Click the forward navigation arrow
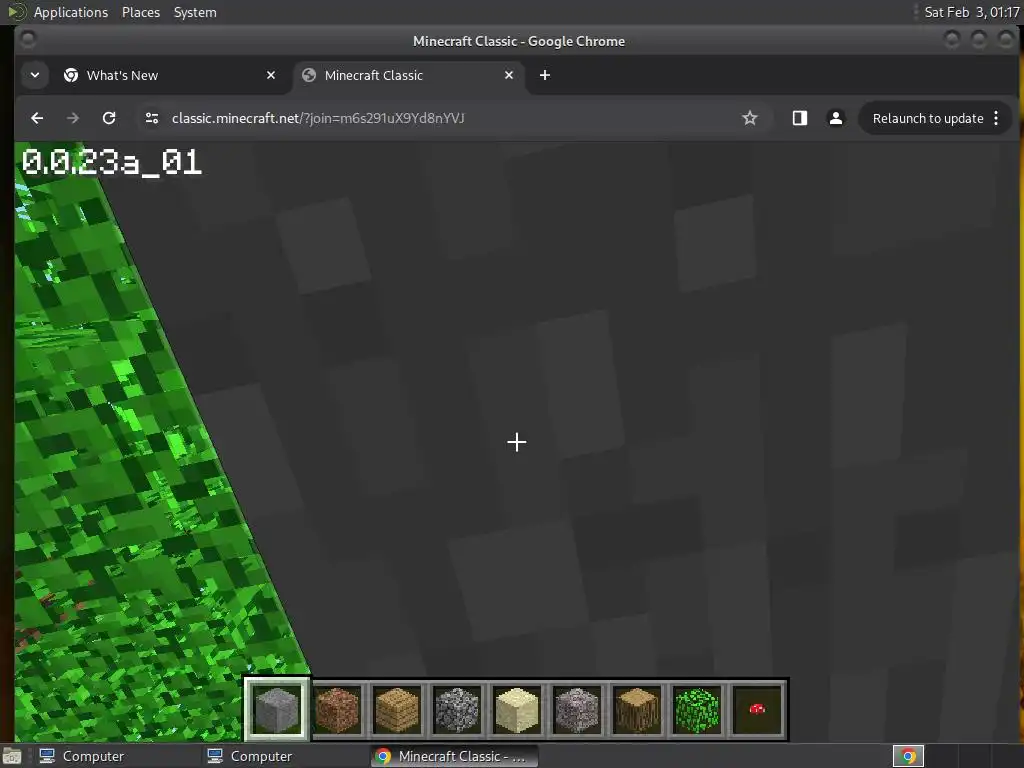 (x=72, y=118)
